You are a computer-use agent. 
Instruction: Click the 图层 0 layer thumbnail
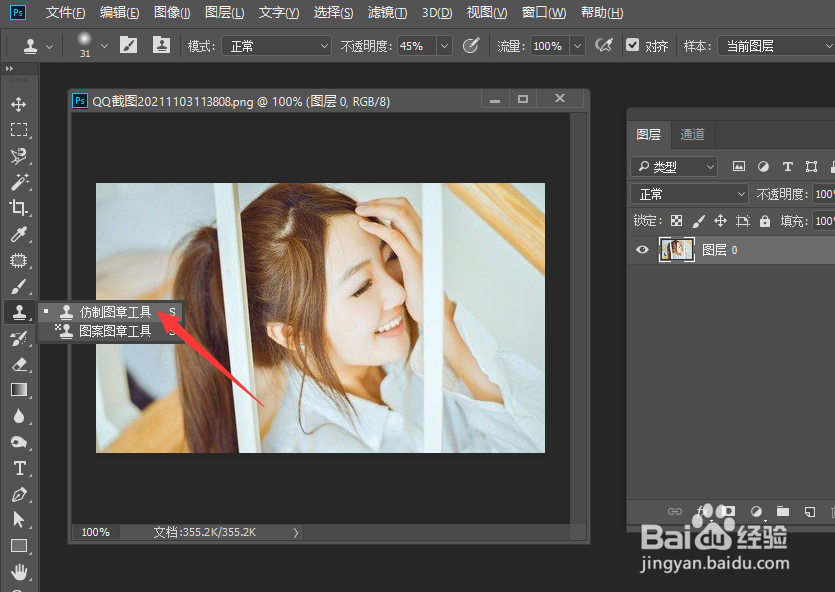point(676,250)
